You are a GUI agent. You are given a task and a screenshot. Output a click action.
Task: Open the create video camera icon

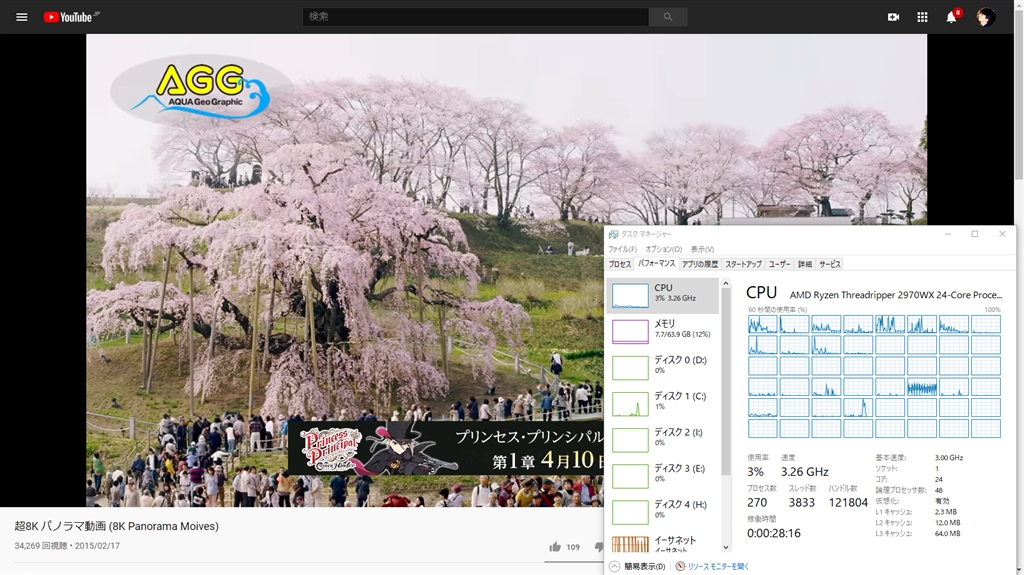893,17
